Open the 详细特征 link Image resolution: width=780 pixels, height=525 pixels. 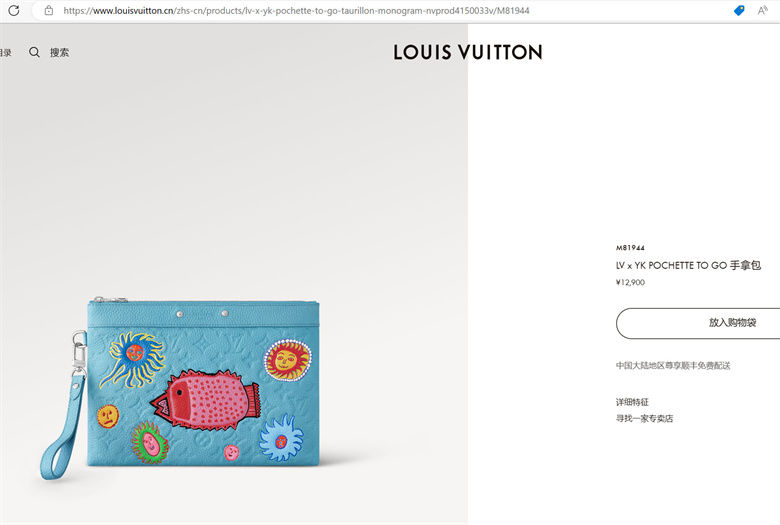pos(632,402)
